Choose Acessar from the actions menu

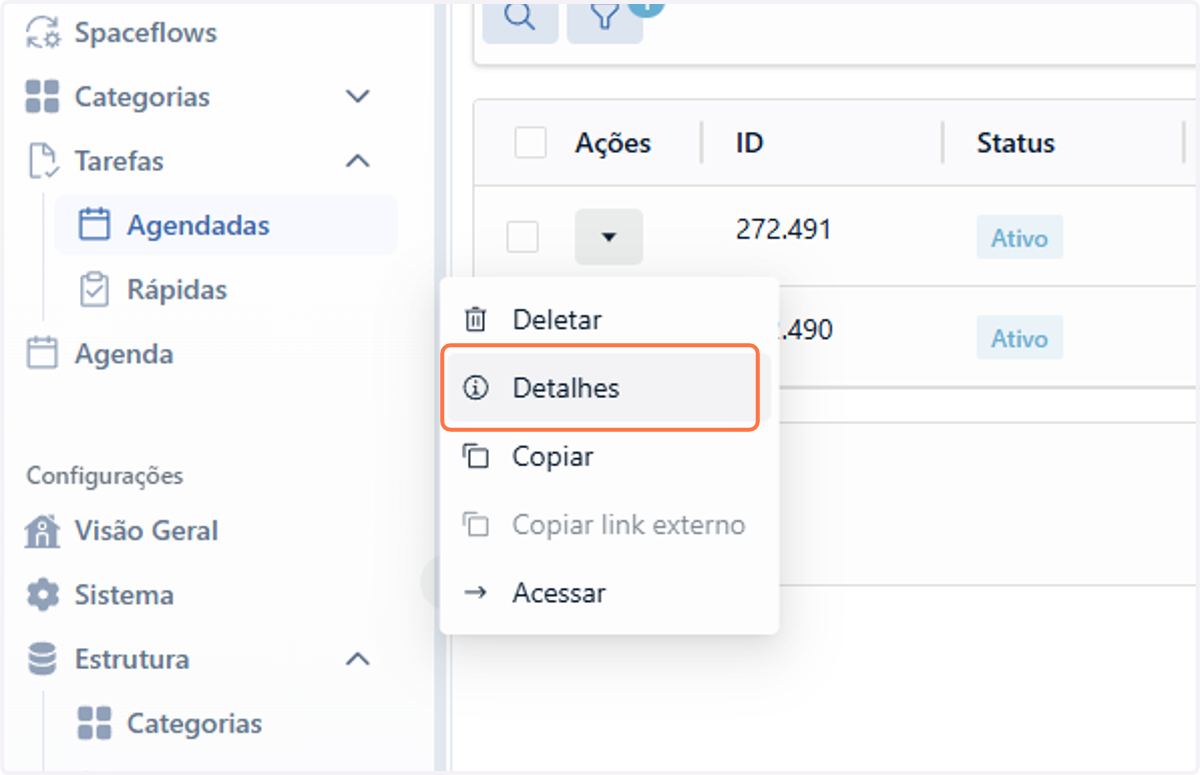tap(609, 593)
